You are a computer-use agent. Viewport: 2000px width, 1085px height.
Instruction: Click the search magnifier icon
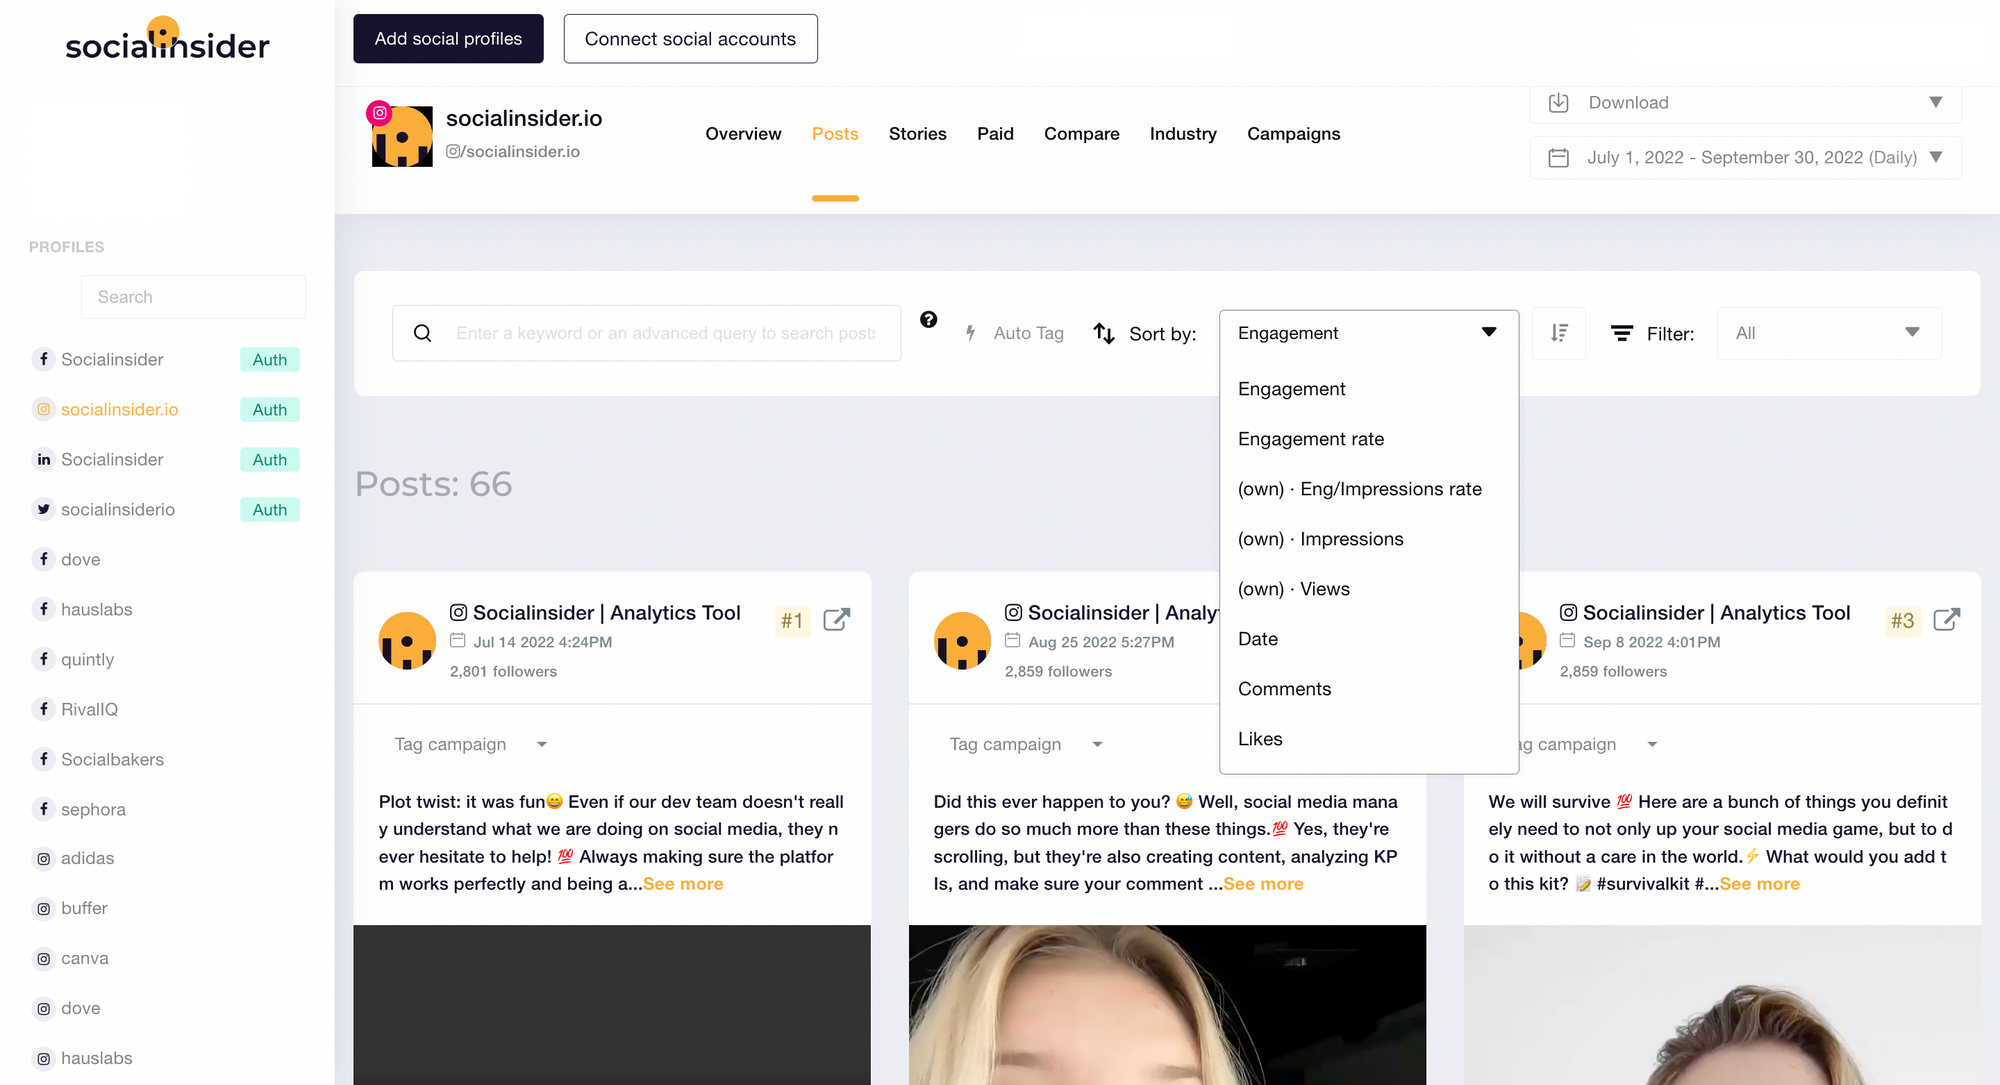pyautogui.click(x=423, y=333)
